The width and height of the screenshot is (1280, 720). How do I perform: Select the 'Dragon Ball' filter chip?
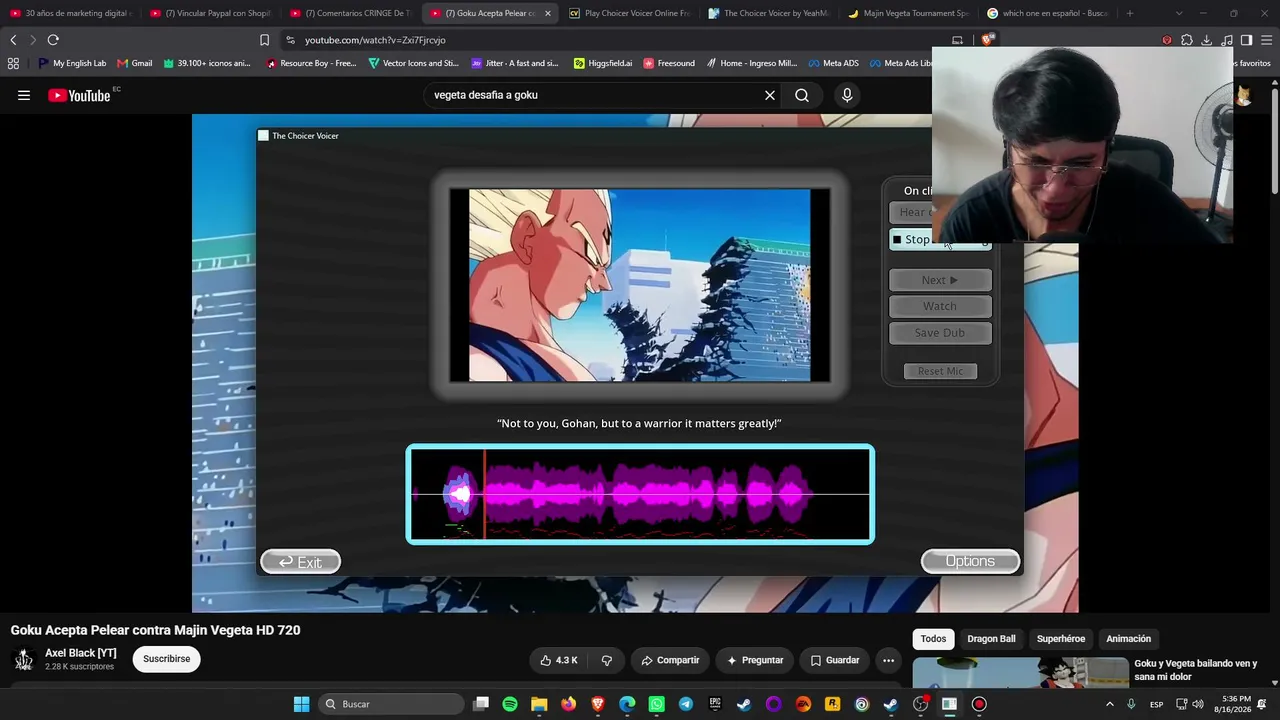coord(991,639)
